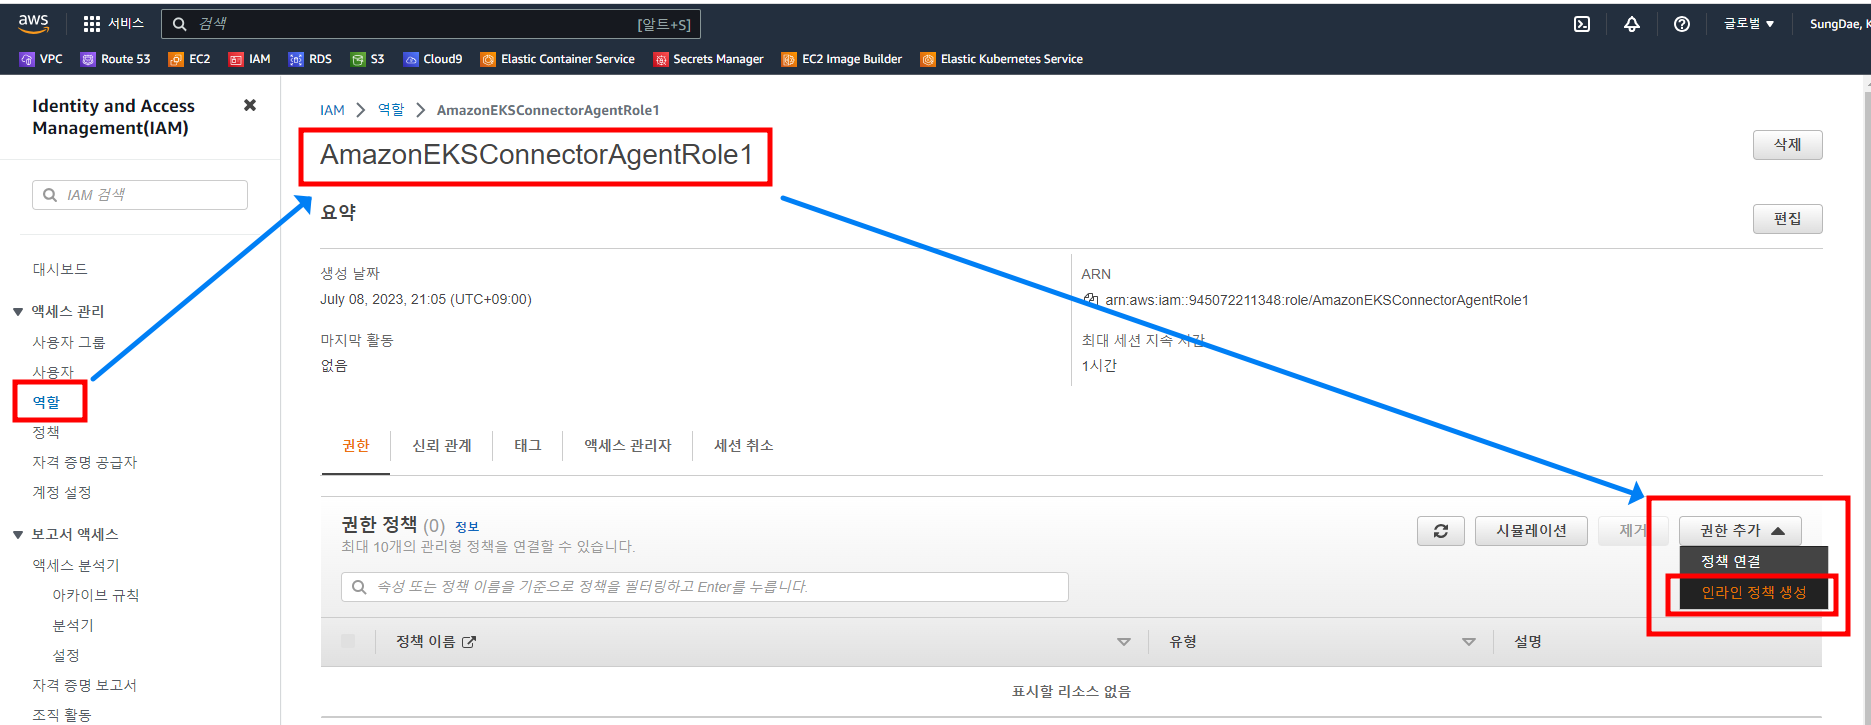Open Route 53 shortcut in favorites bar
The image size is (1871, 725).
[x=115, y=59]
